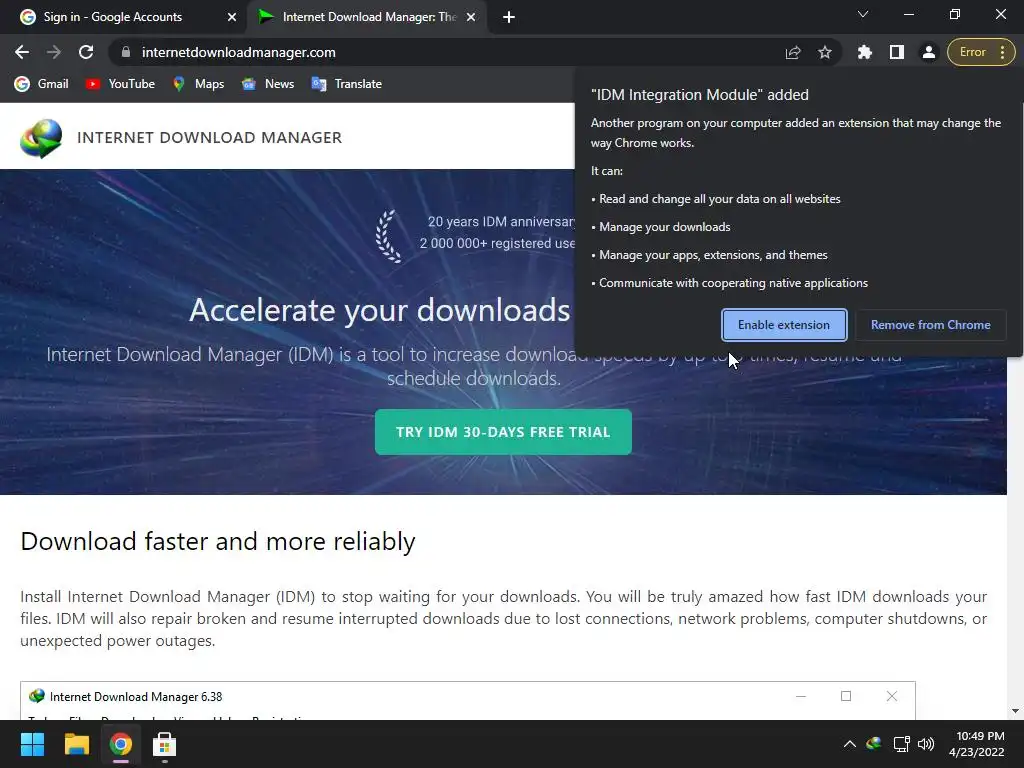Go forward with the forward arrow
The width and height of the screenshot is (1024, 768).
[x=54, y=52]
